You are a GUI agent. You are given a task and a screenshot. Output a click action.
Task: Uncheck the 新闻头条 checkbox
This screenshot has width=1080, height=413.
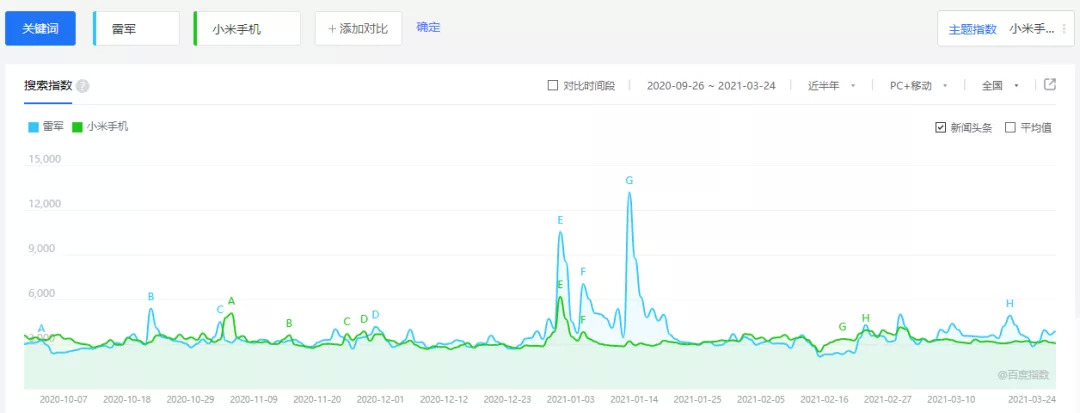click(941, 127)
